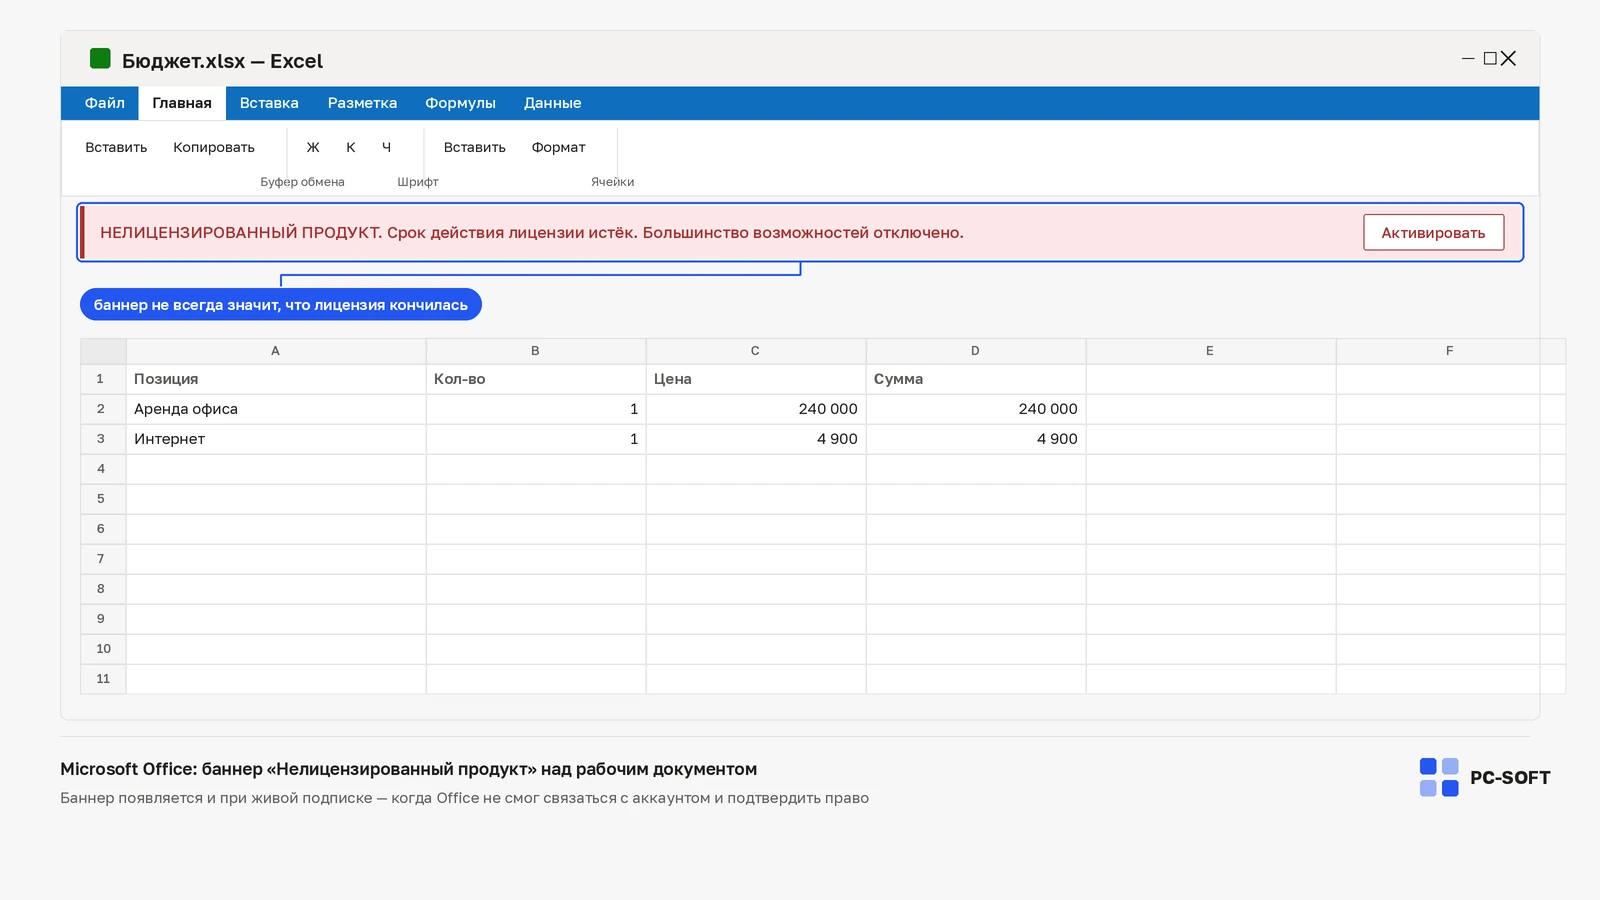Select row 11 header
Viewport: 1600px width, 900px height.
click(x=103, y=679)
